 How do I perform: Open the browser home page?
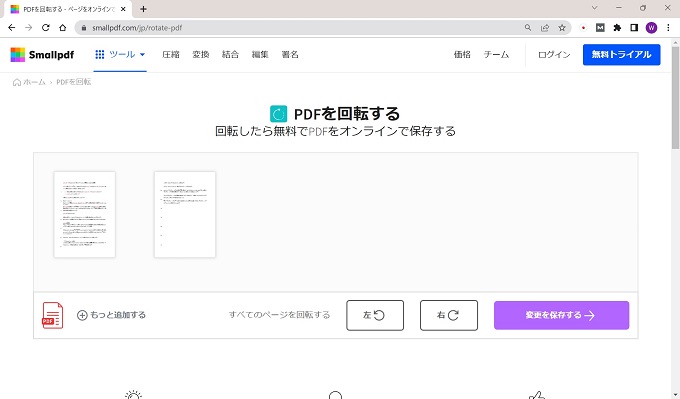pyautogui.click(x=62, y=28)
